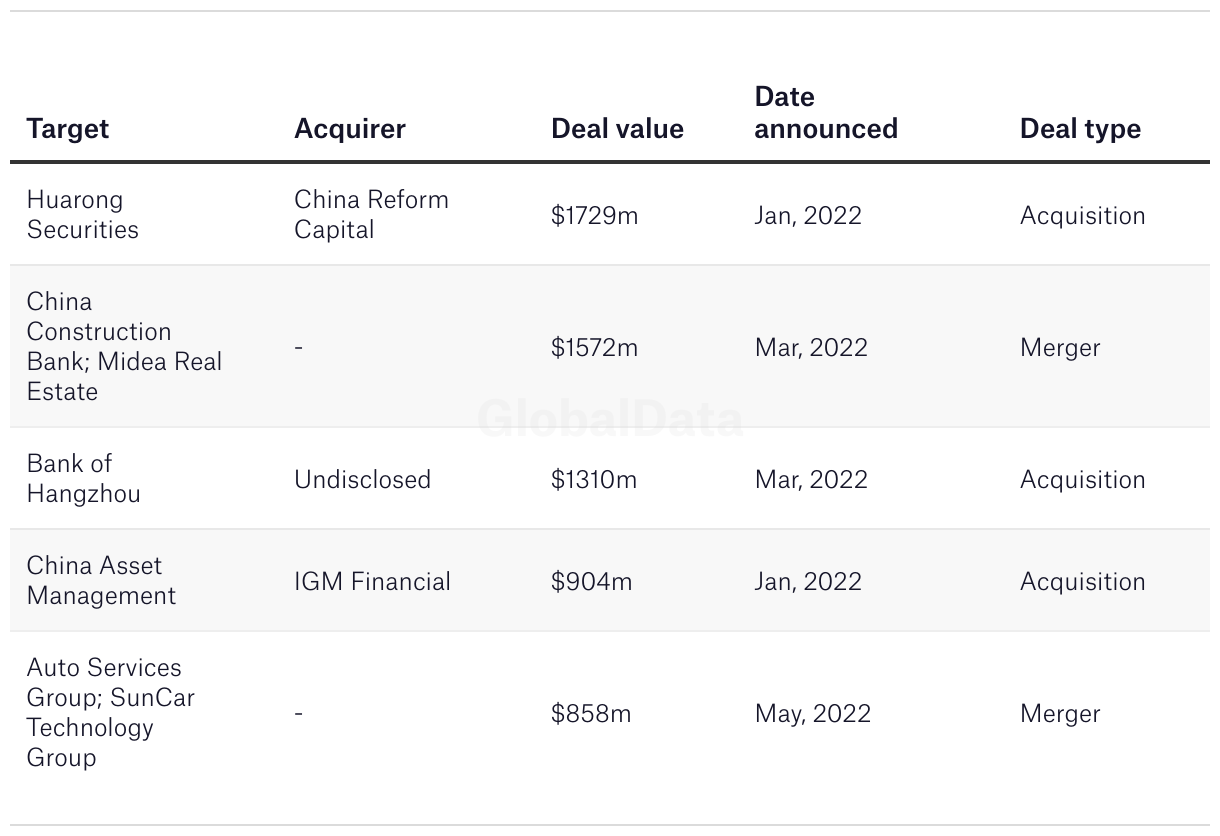Click the Deal value column header
1220x836 pixels.
coord(617,129)
